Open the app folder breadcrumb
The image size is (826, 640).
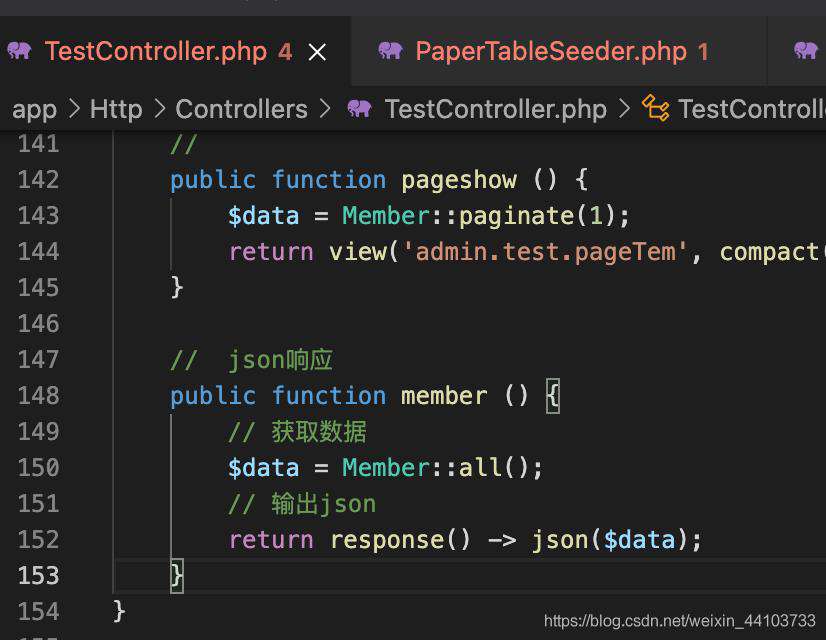(x=34, y=110)
